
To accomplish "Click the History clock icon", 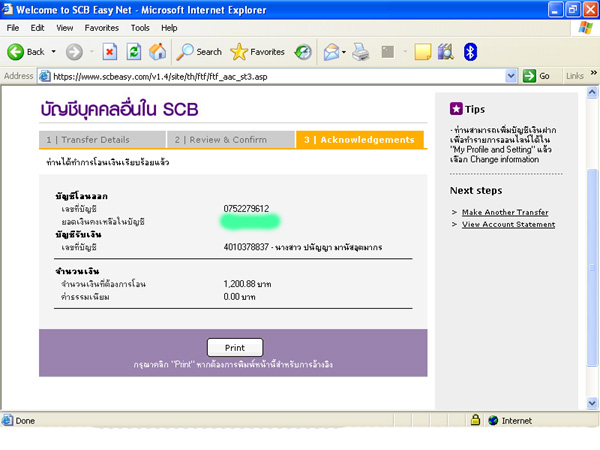I will 303,52.
